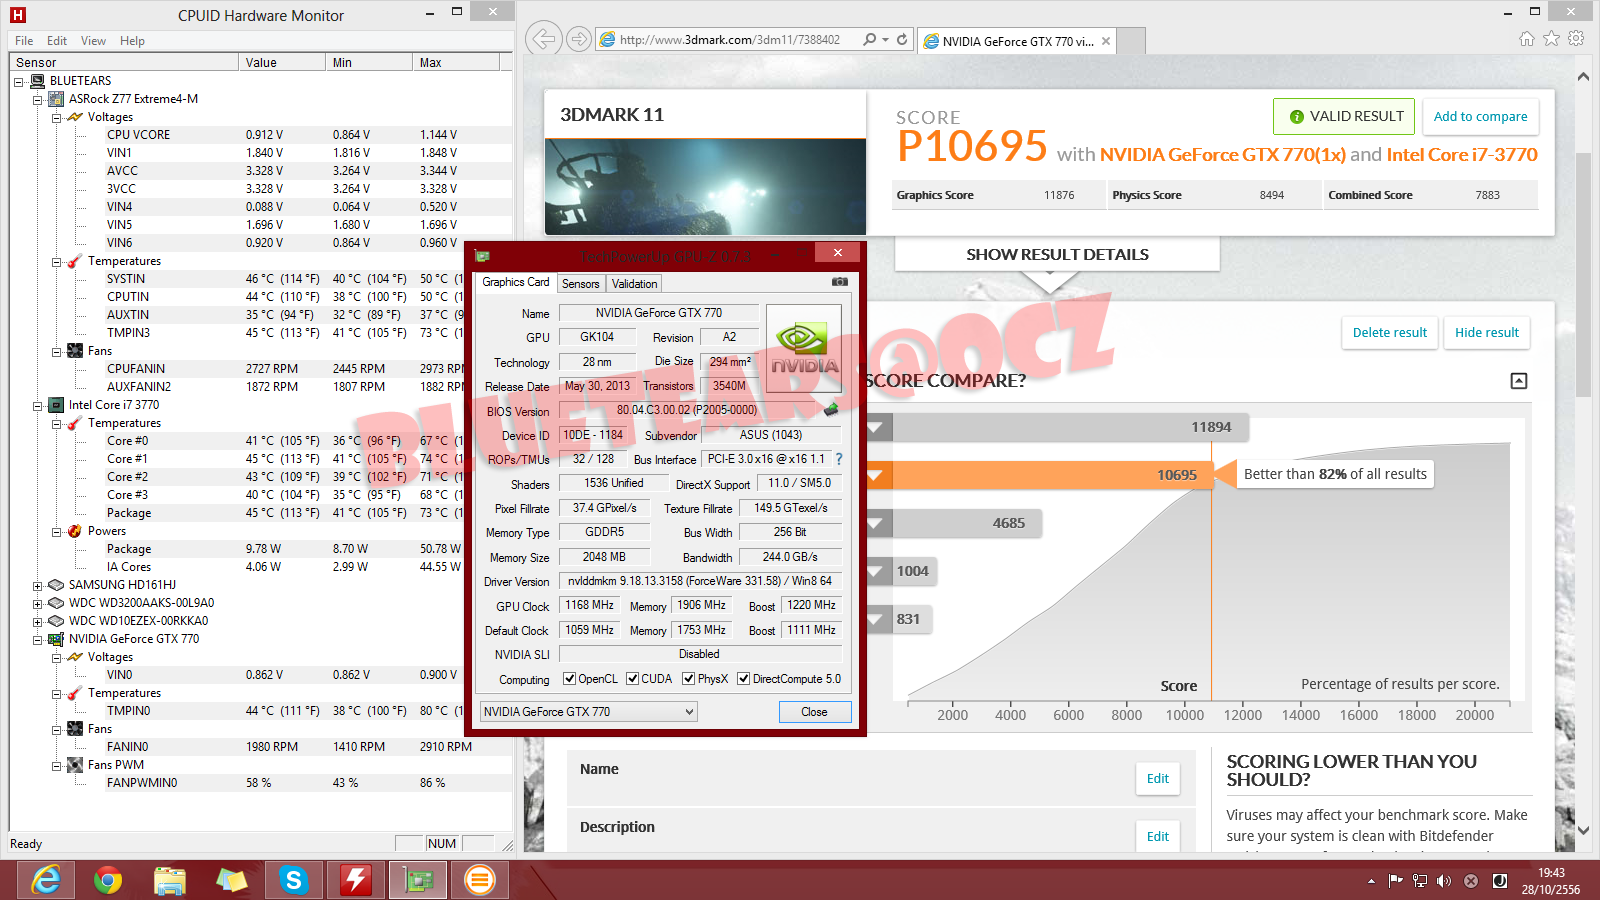Open the GPU-Z taskbar icon
This screenshot has width=1600, height=900.
point(418,880)
